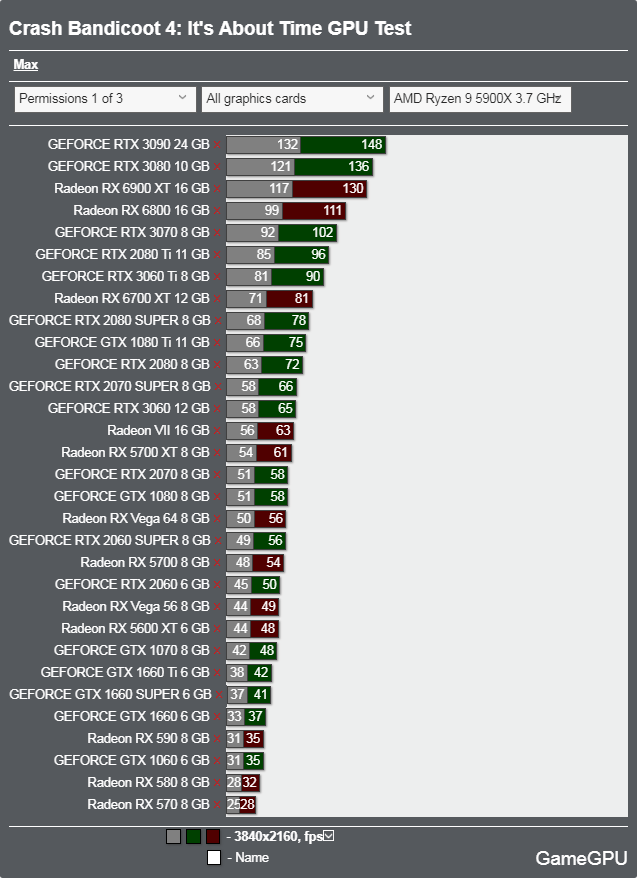Remove Radeon RX 6900 XT via its red X
The image size is (637, 878).
tap(217, 189)
